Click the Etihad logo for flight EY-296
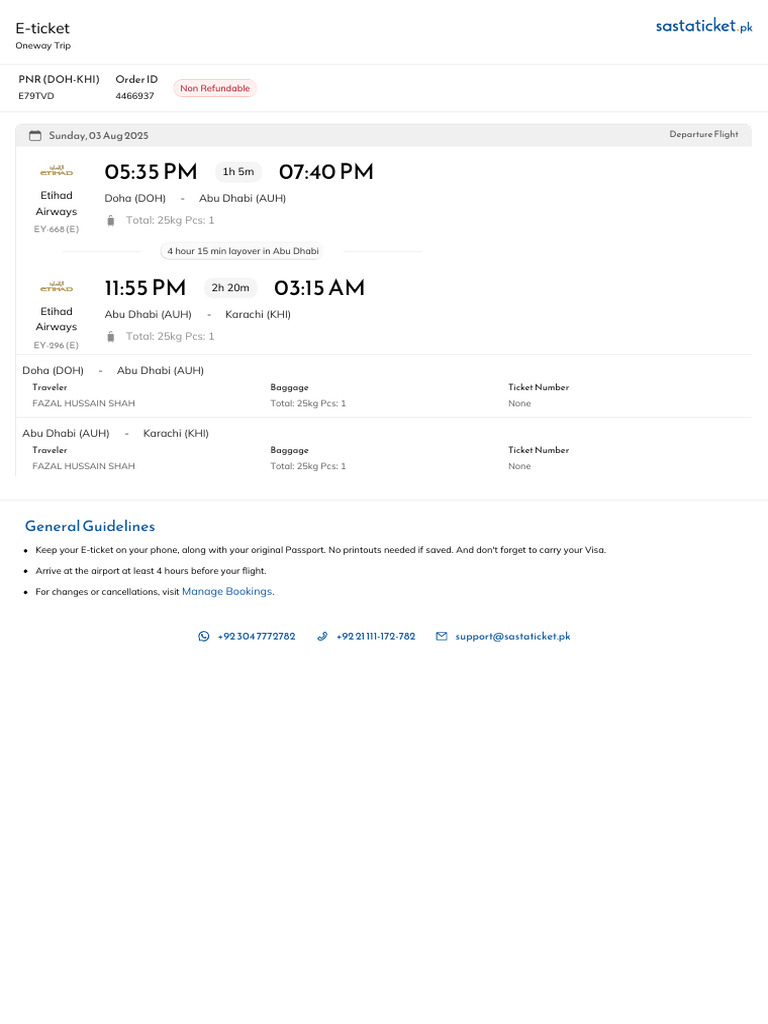Viewport: 768px width, 1024px height. (x=56, y=287)
